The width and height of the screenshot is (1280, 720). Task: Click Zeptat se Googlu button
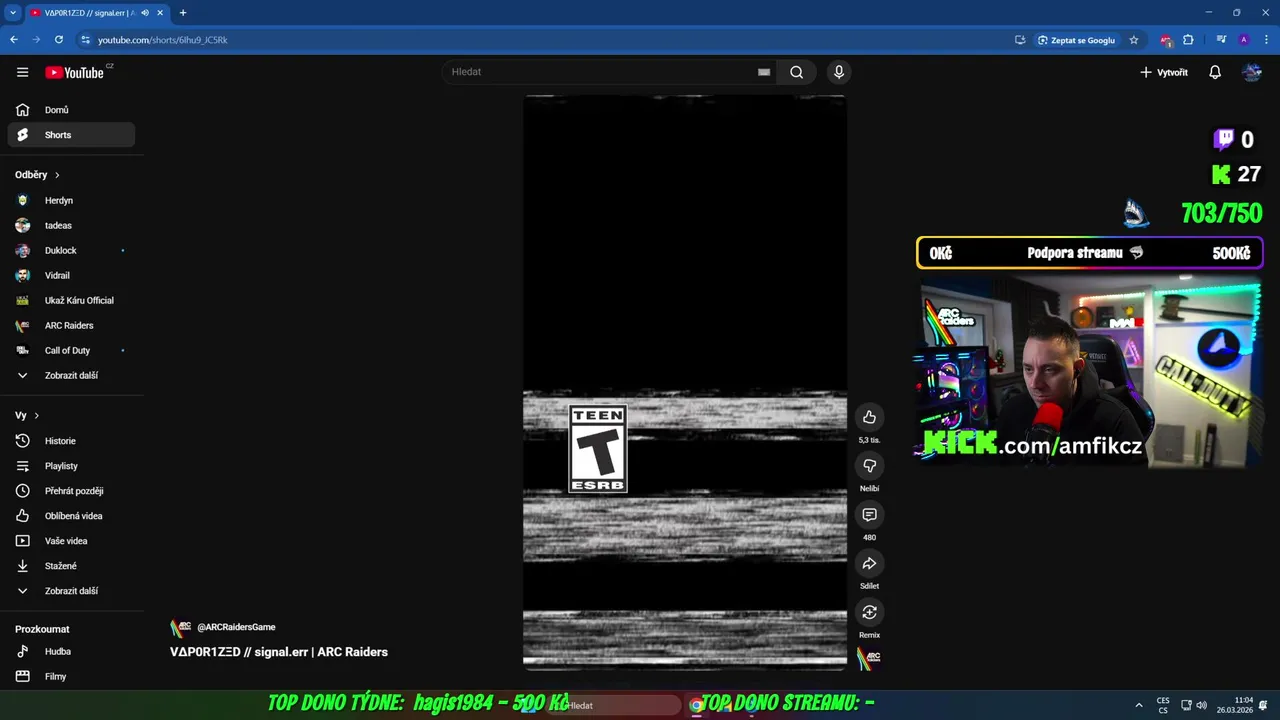point(1077,40)
